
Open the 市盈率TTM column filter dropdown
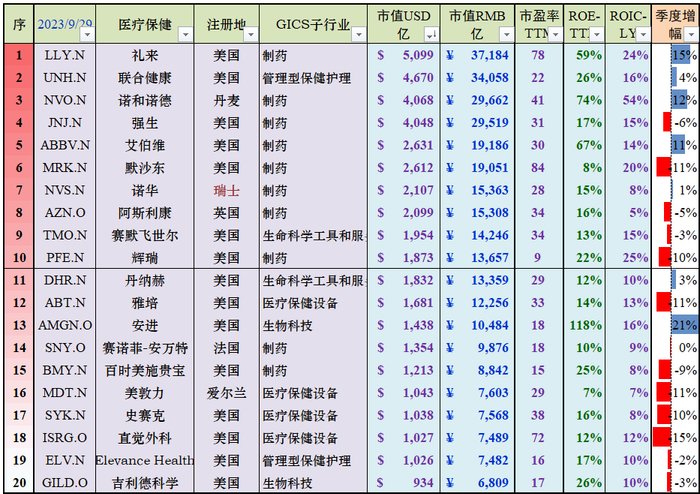click(555, 34)
